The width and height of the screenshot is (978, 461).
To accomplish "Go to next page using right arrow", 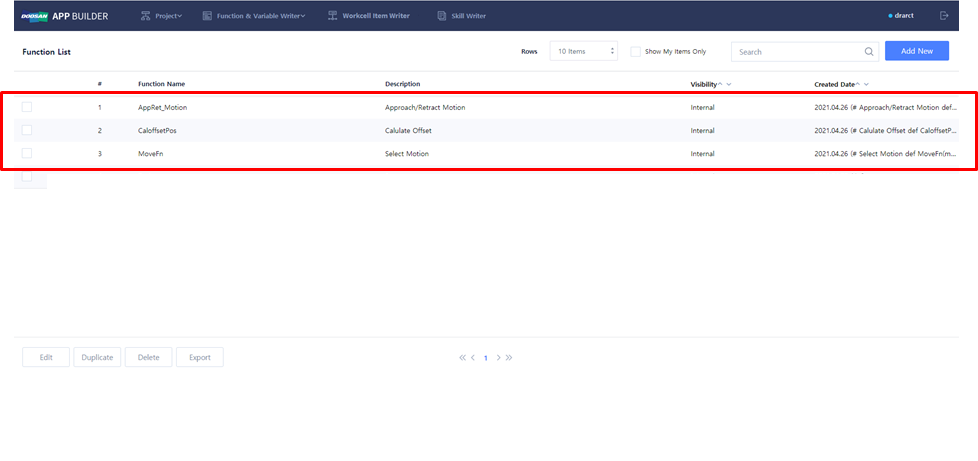I will tap(498, 357).
